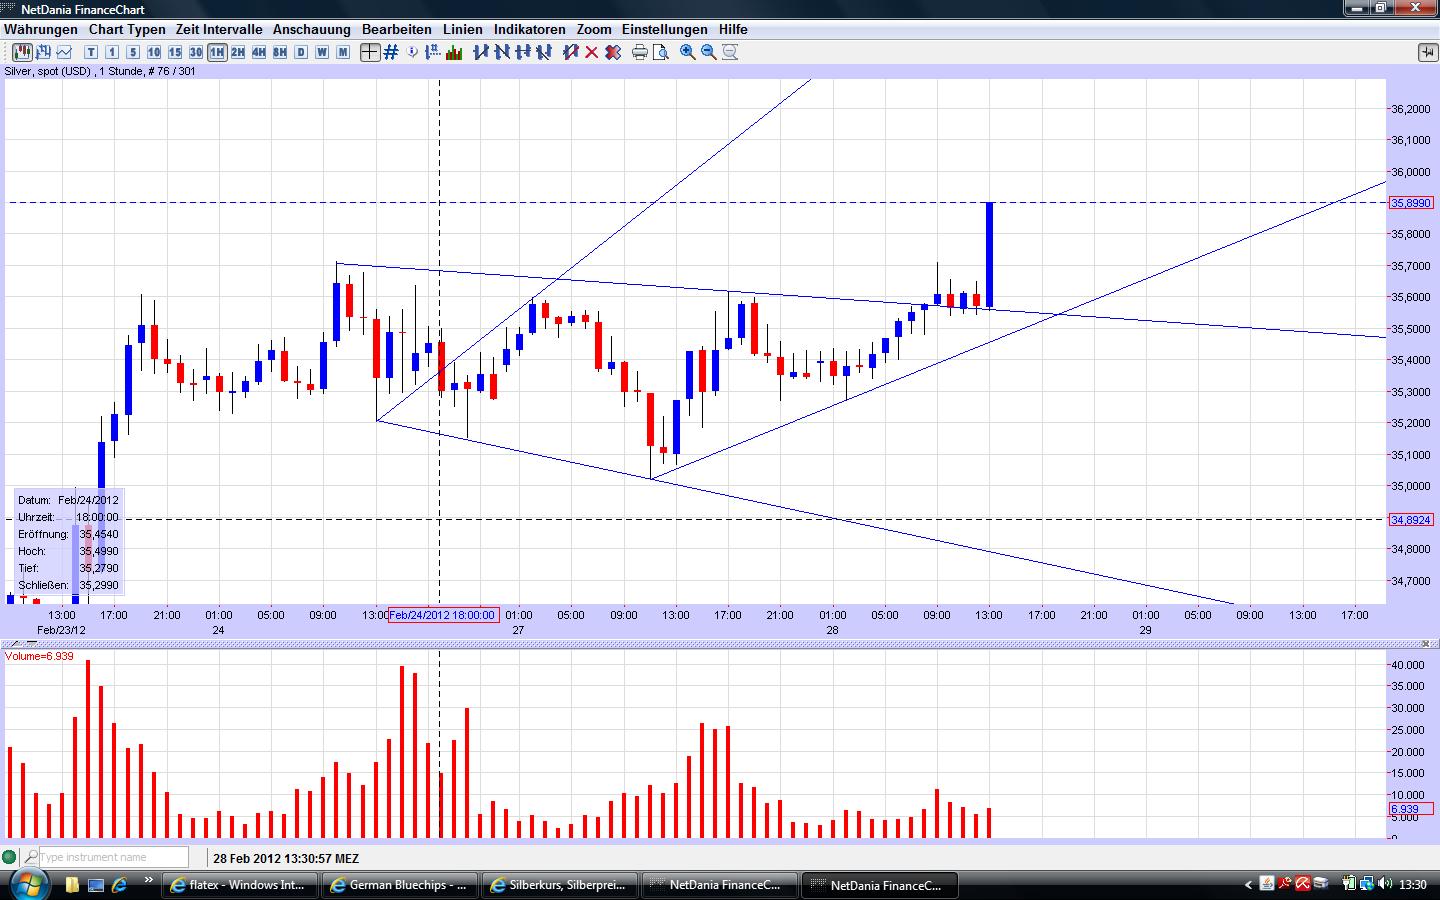The width and height of the screenshot is (1440, 900).
Task: Select the candlestick chart type icon
Action: coord(22,52)
